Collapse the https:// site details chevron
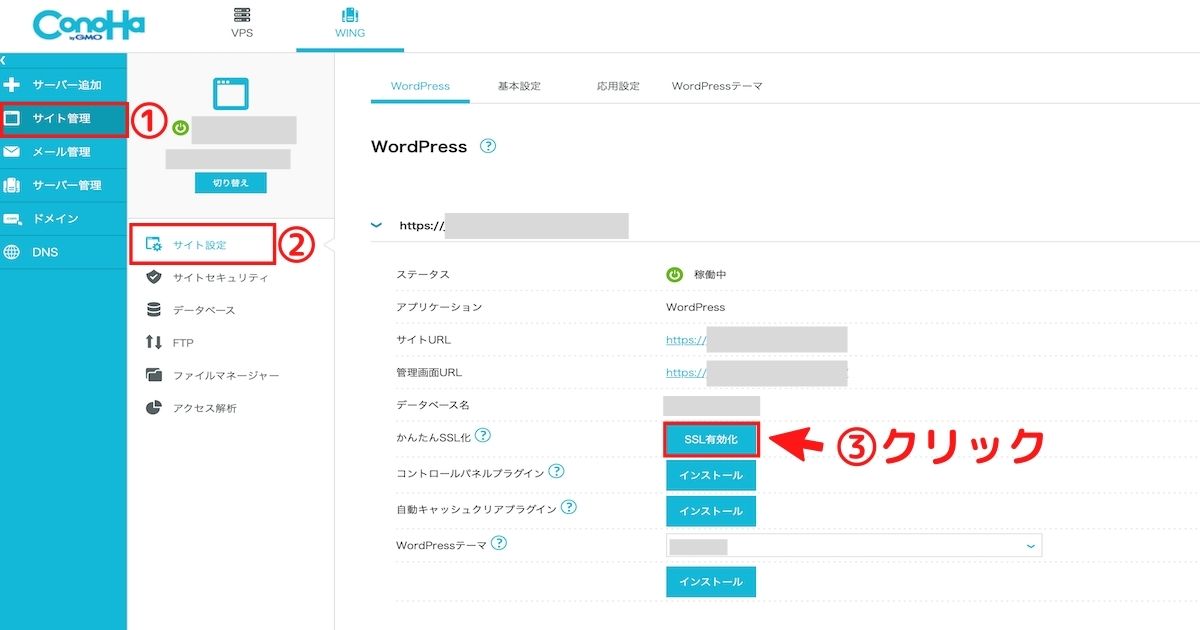Image resolution: width=1200 pixels, height=630 pixels. coord(377,226)
